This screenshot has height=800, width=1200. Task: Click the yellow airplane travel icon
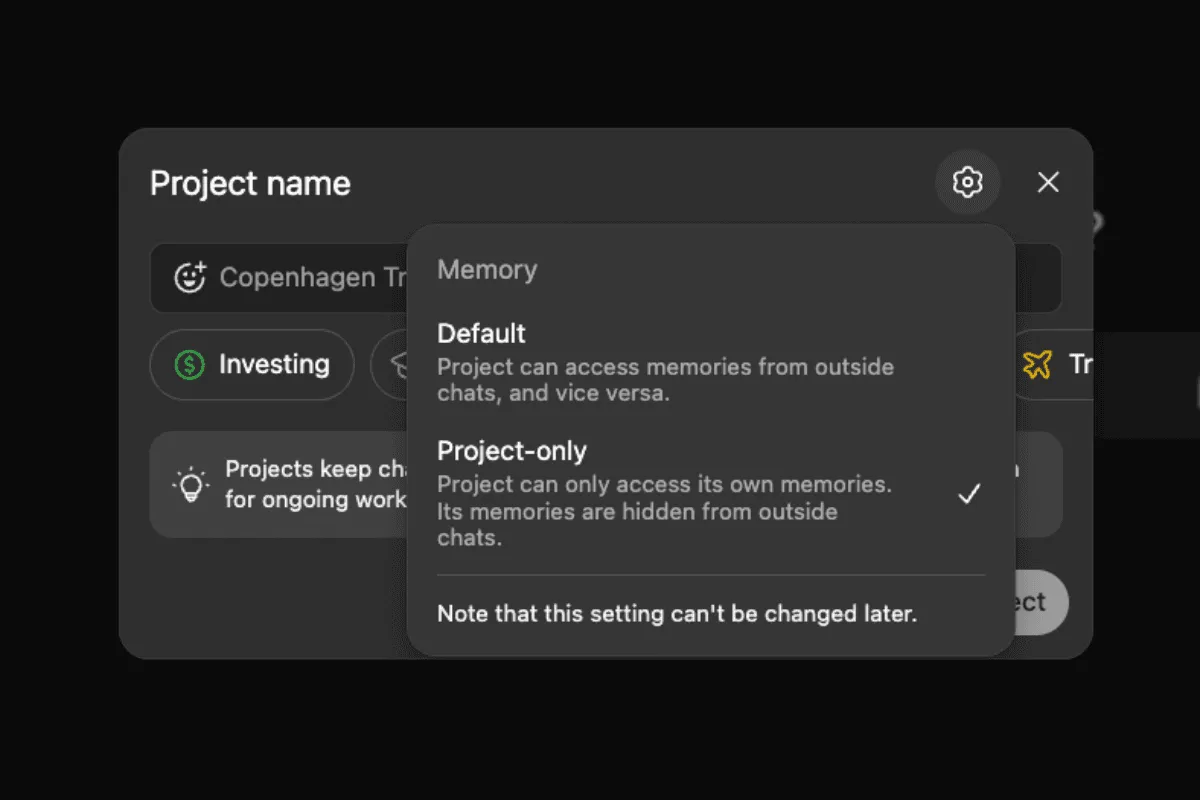[x=1038, y=365]
